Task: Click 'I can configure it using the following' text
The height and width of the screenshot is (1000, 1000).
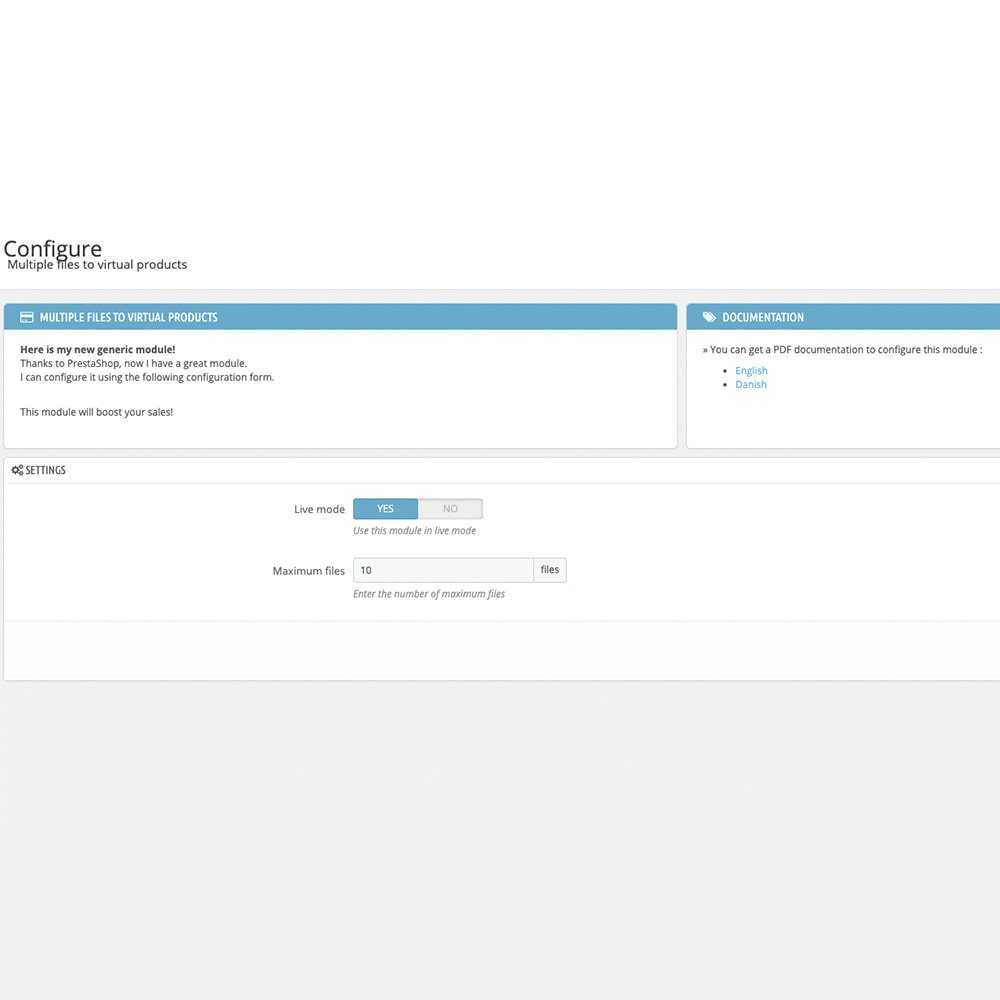Action: pyautogui.click(x=147, y=378)
